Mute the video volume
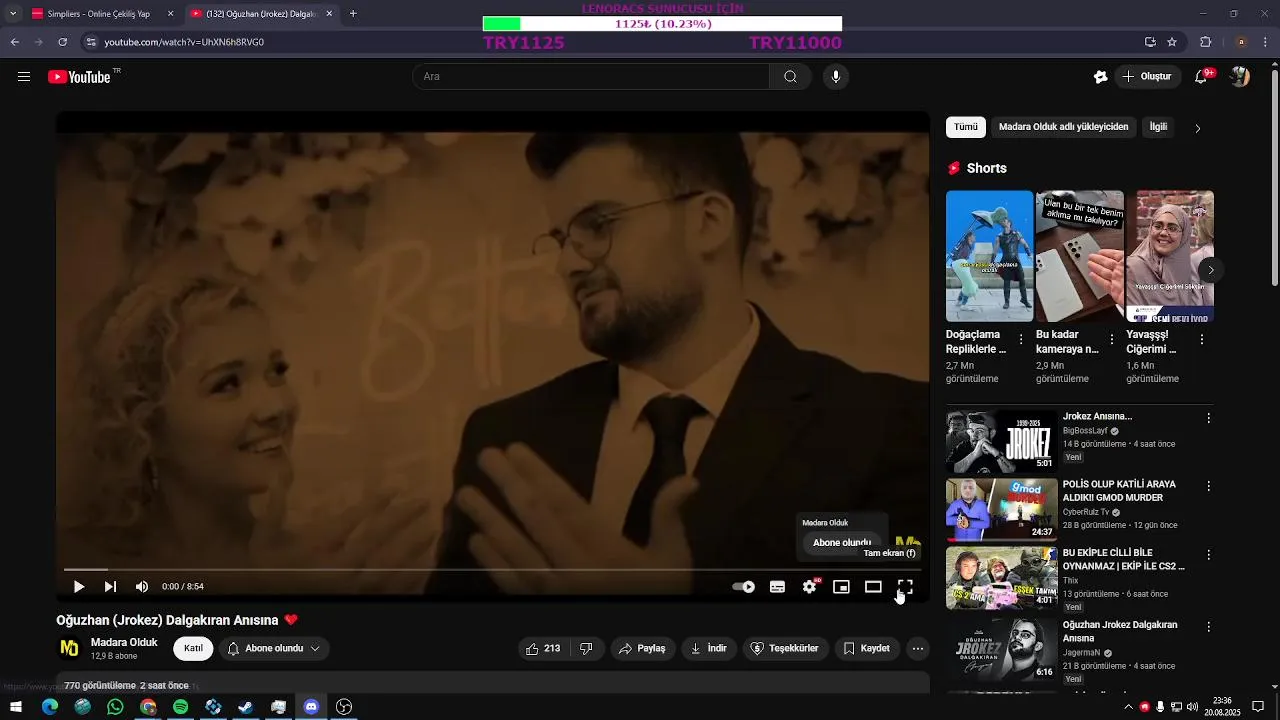This screenshot has width=1280, height=720. [x=142, y=587]
